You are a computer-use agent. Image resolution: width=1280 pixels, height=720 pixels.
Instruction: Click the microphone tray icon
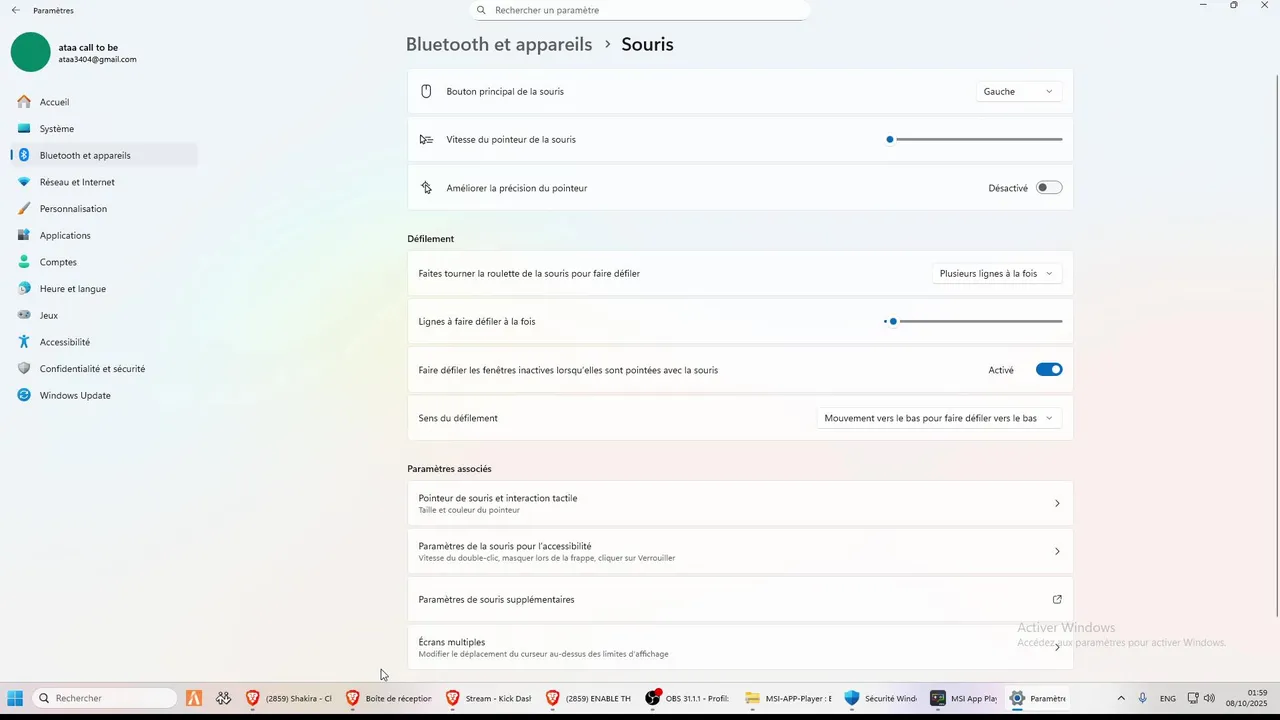tap(1143, 698)
